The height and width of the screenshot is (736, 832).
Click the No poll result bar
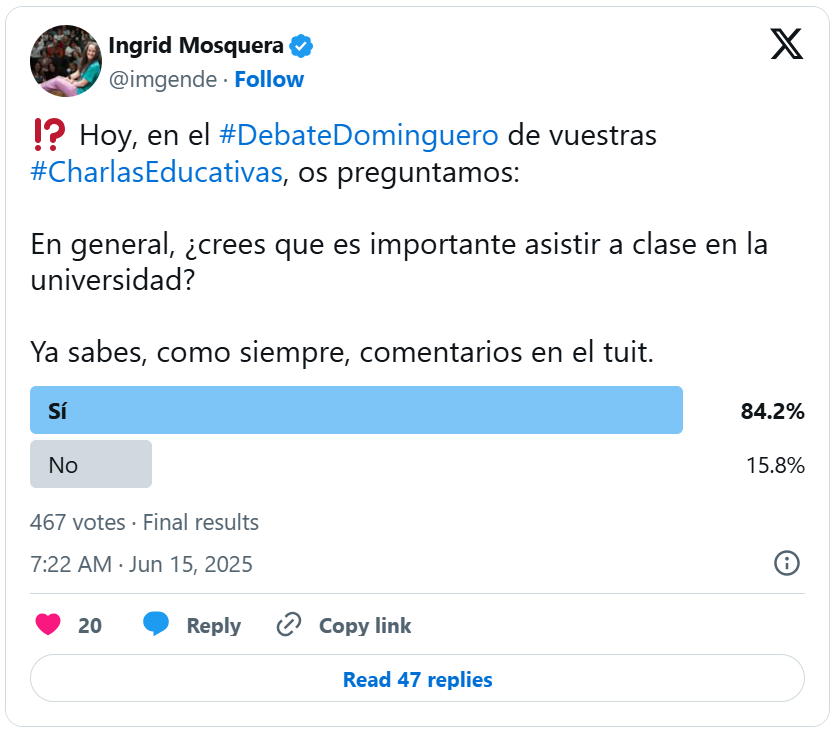[x=91, y=464]
